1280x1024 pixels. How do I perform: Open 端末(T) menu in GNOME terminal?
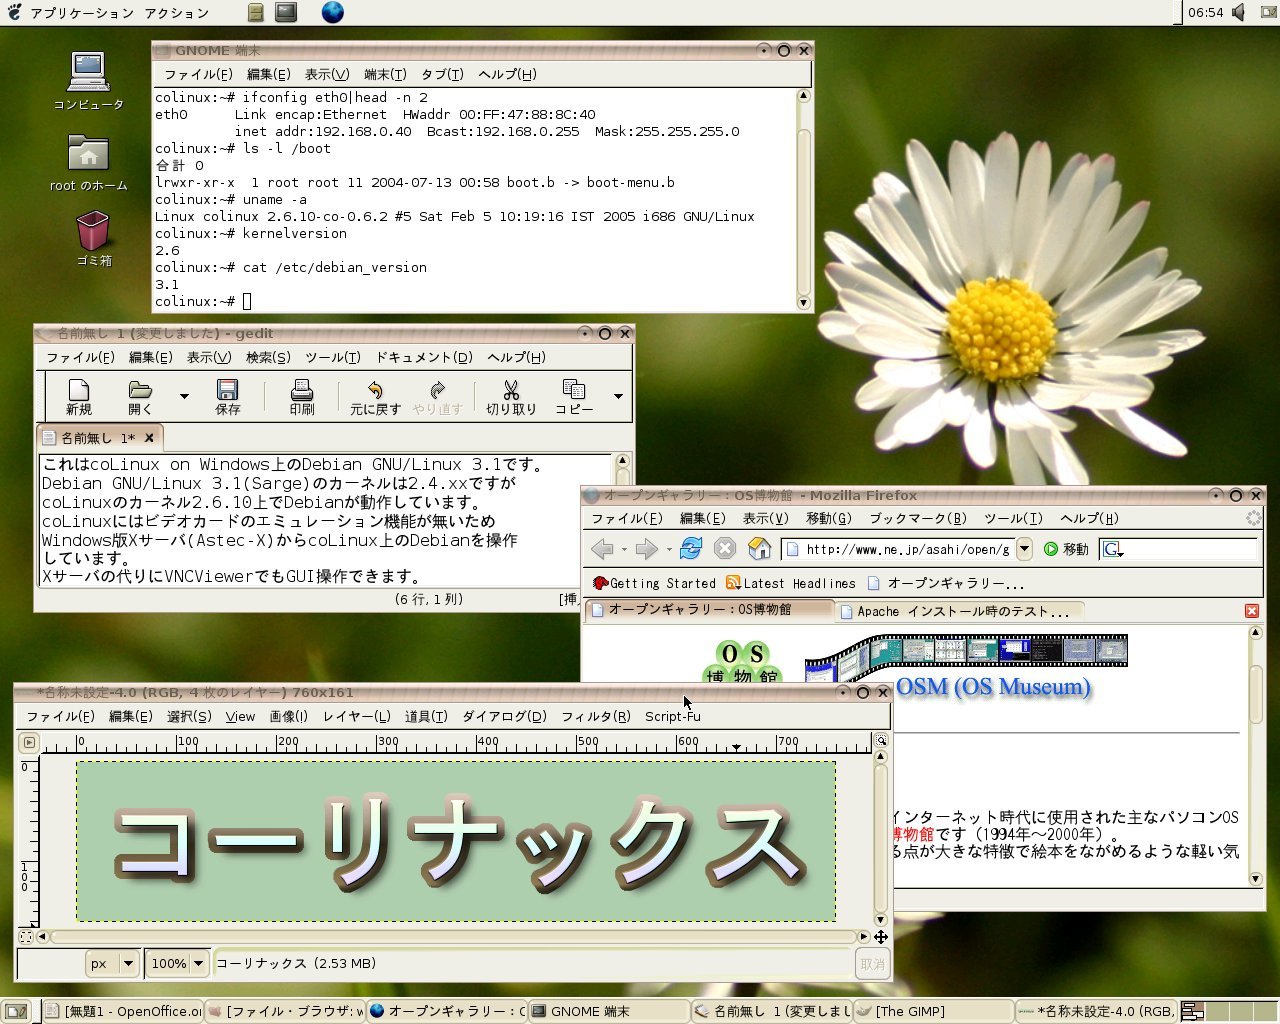(x=385, y=74)
